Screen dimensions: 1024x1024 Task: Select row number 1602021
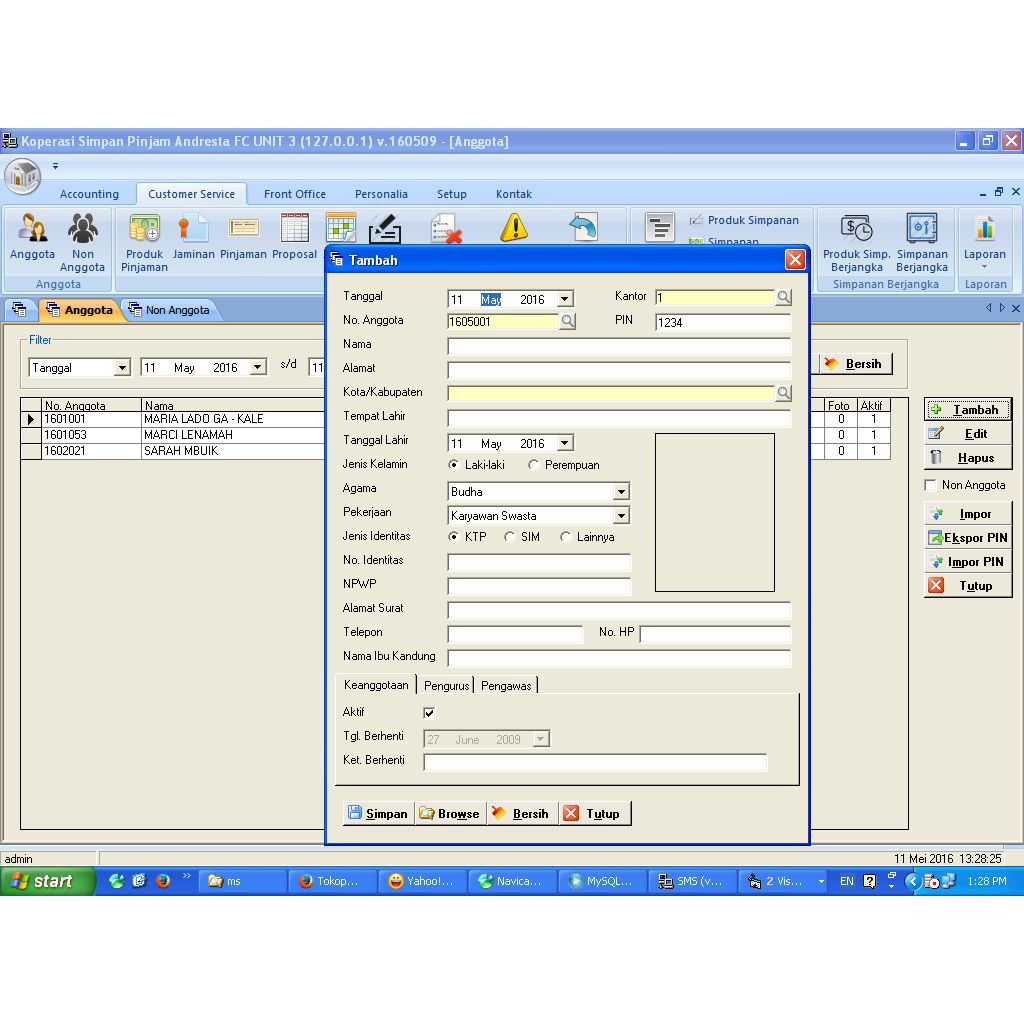[x=172, y=451]
